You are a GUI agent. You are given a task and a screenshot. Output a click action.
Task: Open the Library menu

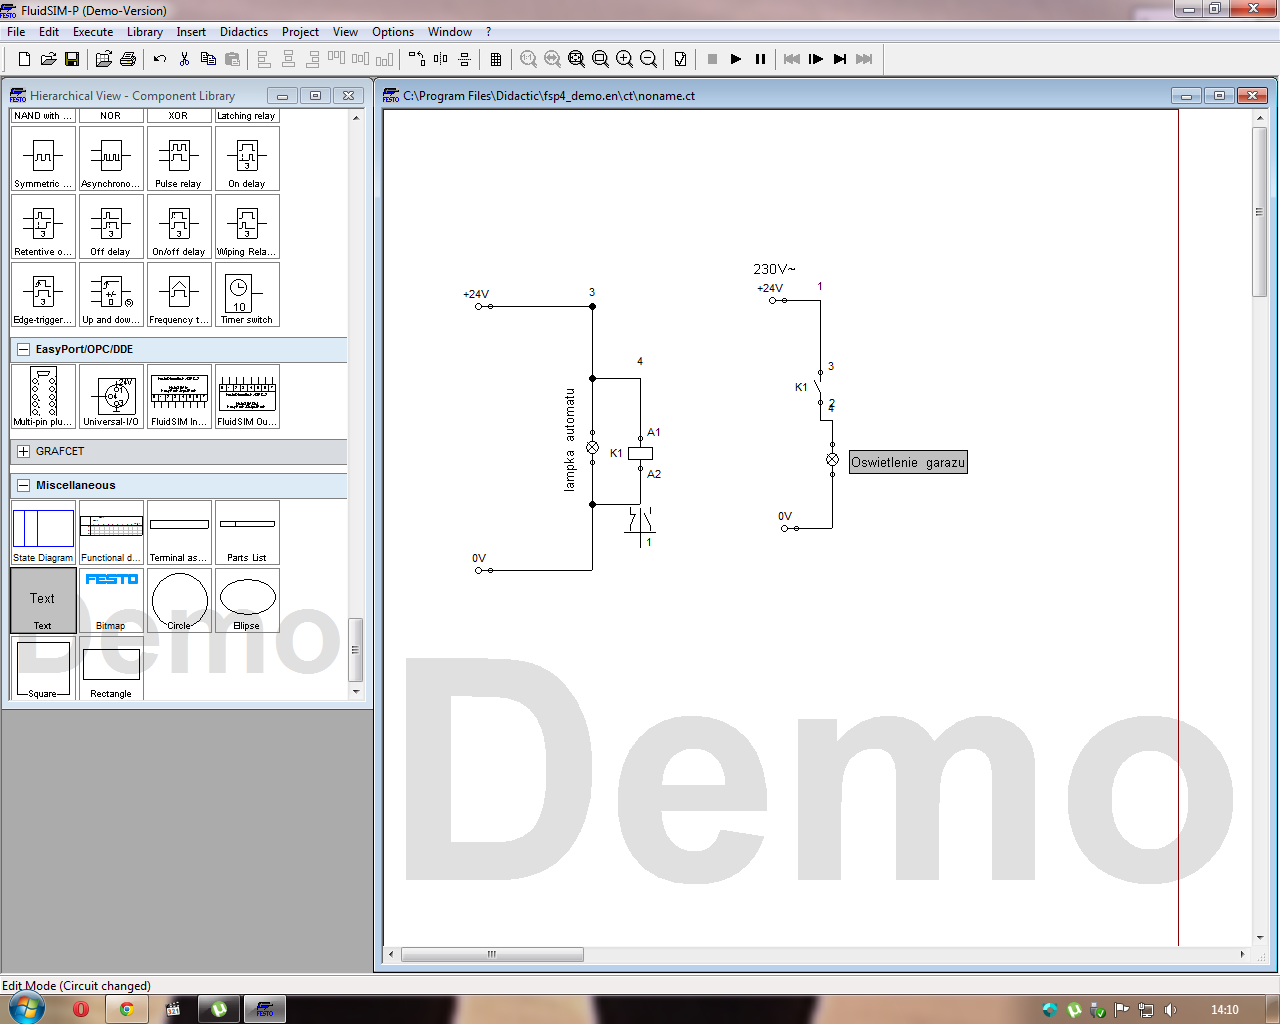145,32
